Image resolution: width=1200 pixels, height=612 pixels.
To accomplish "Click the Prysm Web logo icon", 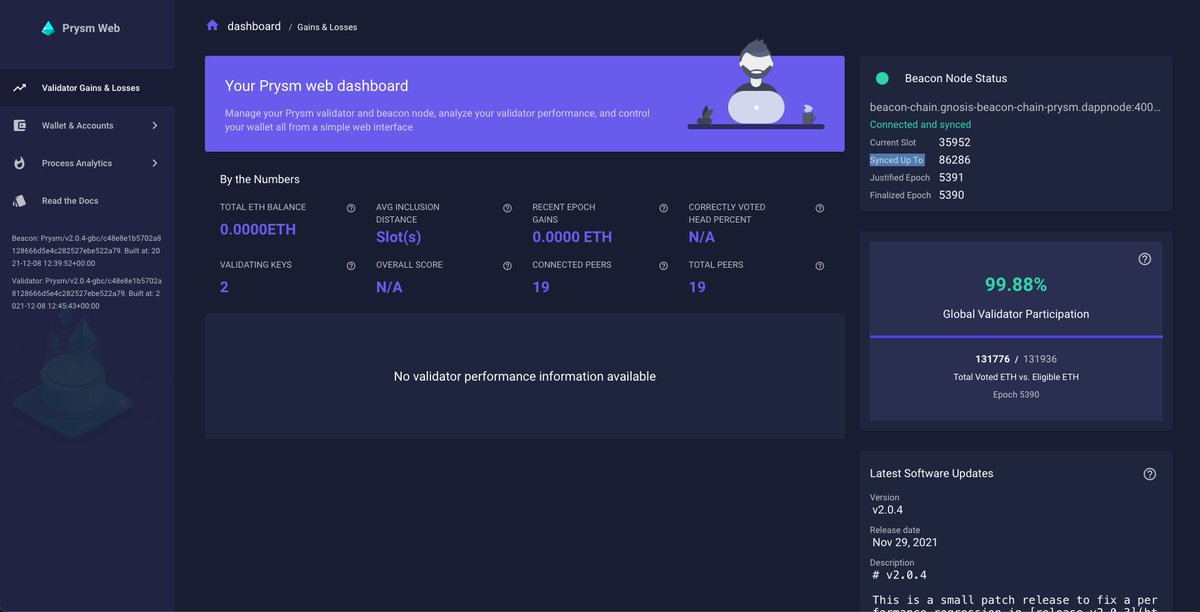I will tap(48, 28).
